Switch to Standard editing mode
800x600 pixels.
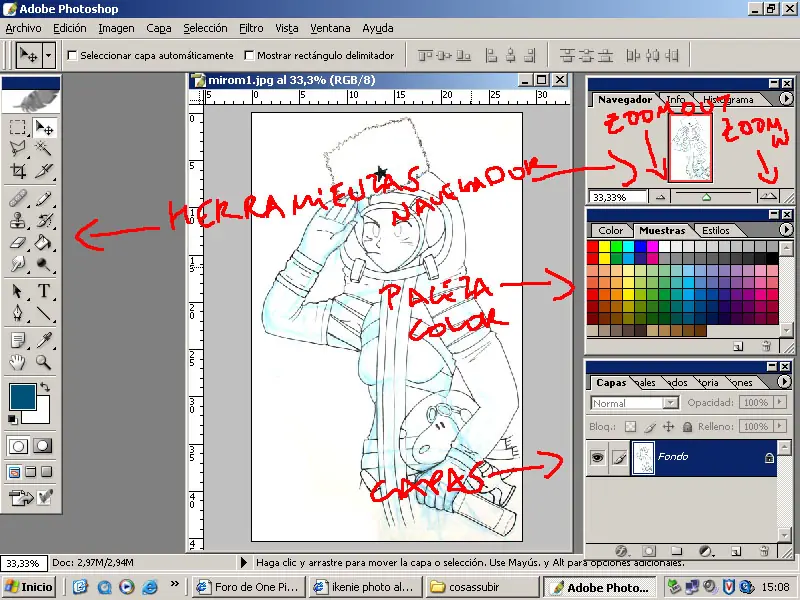[18, 446]
